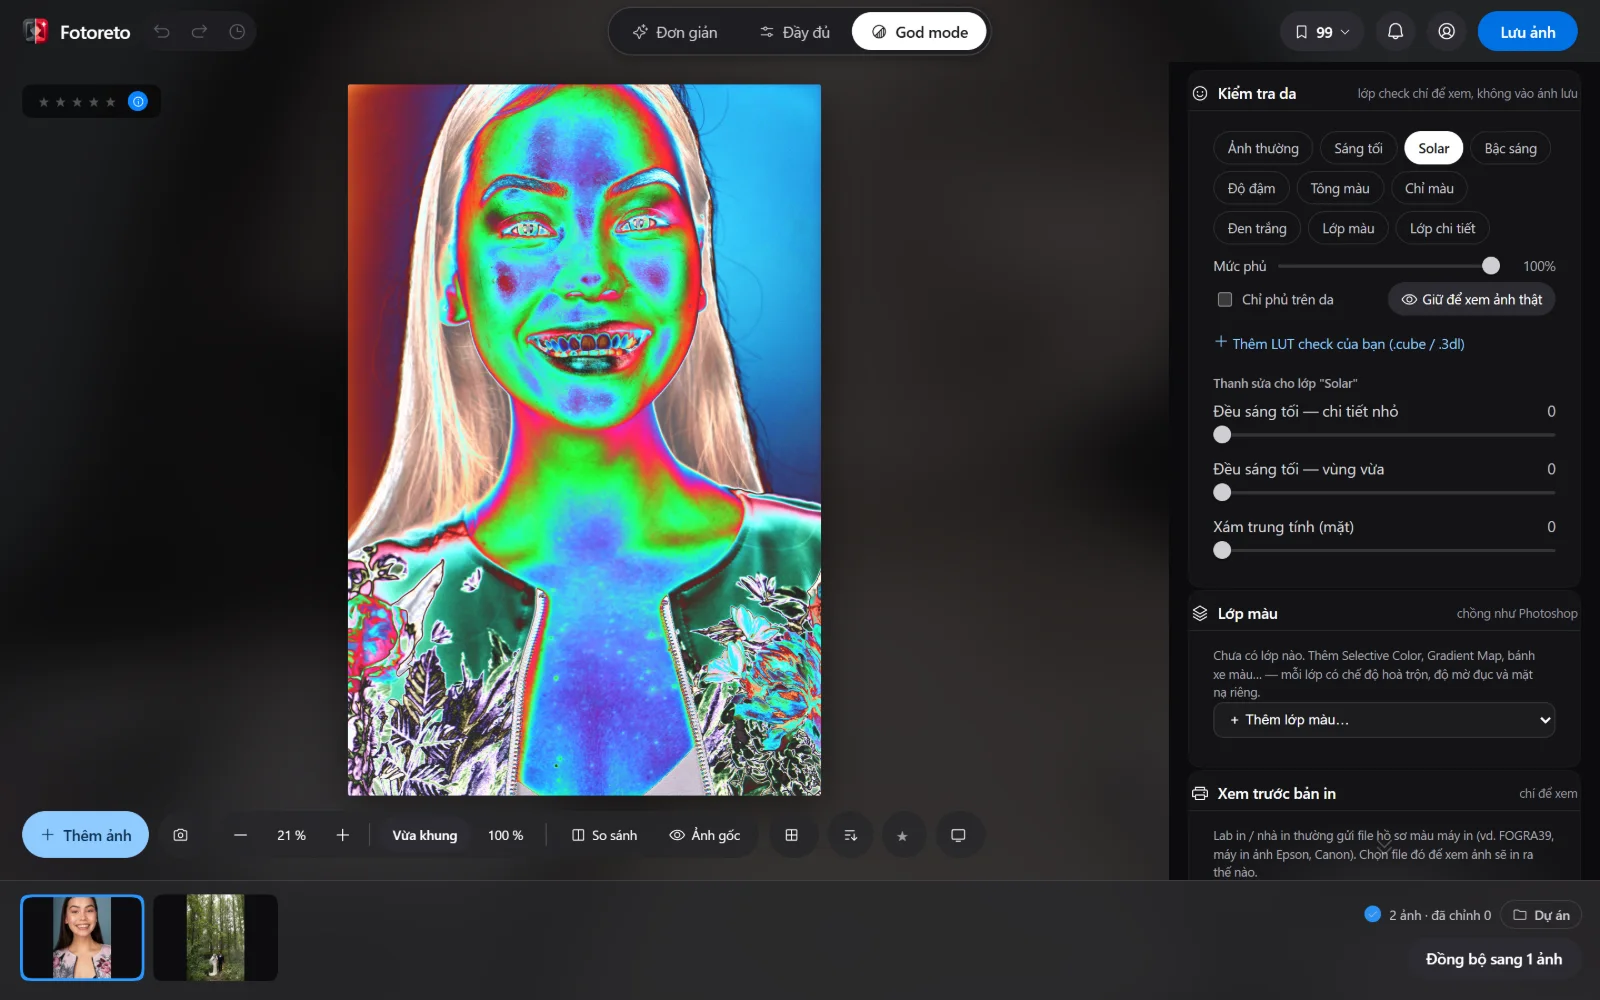Click the sort list icon in bottom toolbar
The width and height of the screenshot is (1600, 1000).
click(x=850, y=835)
